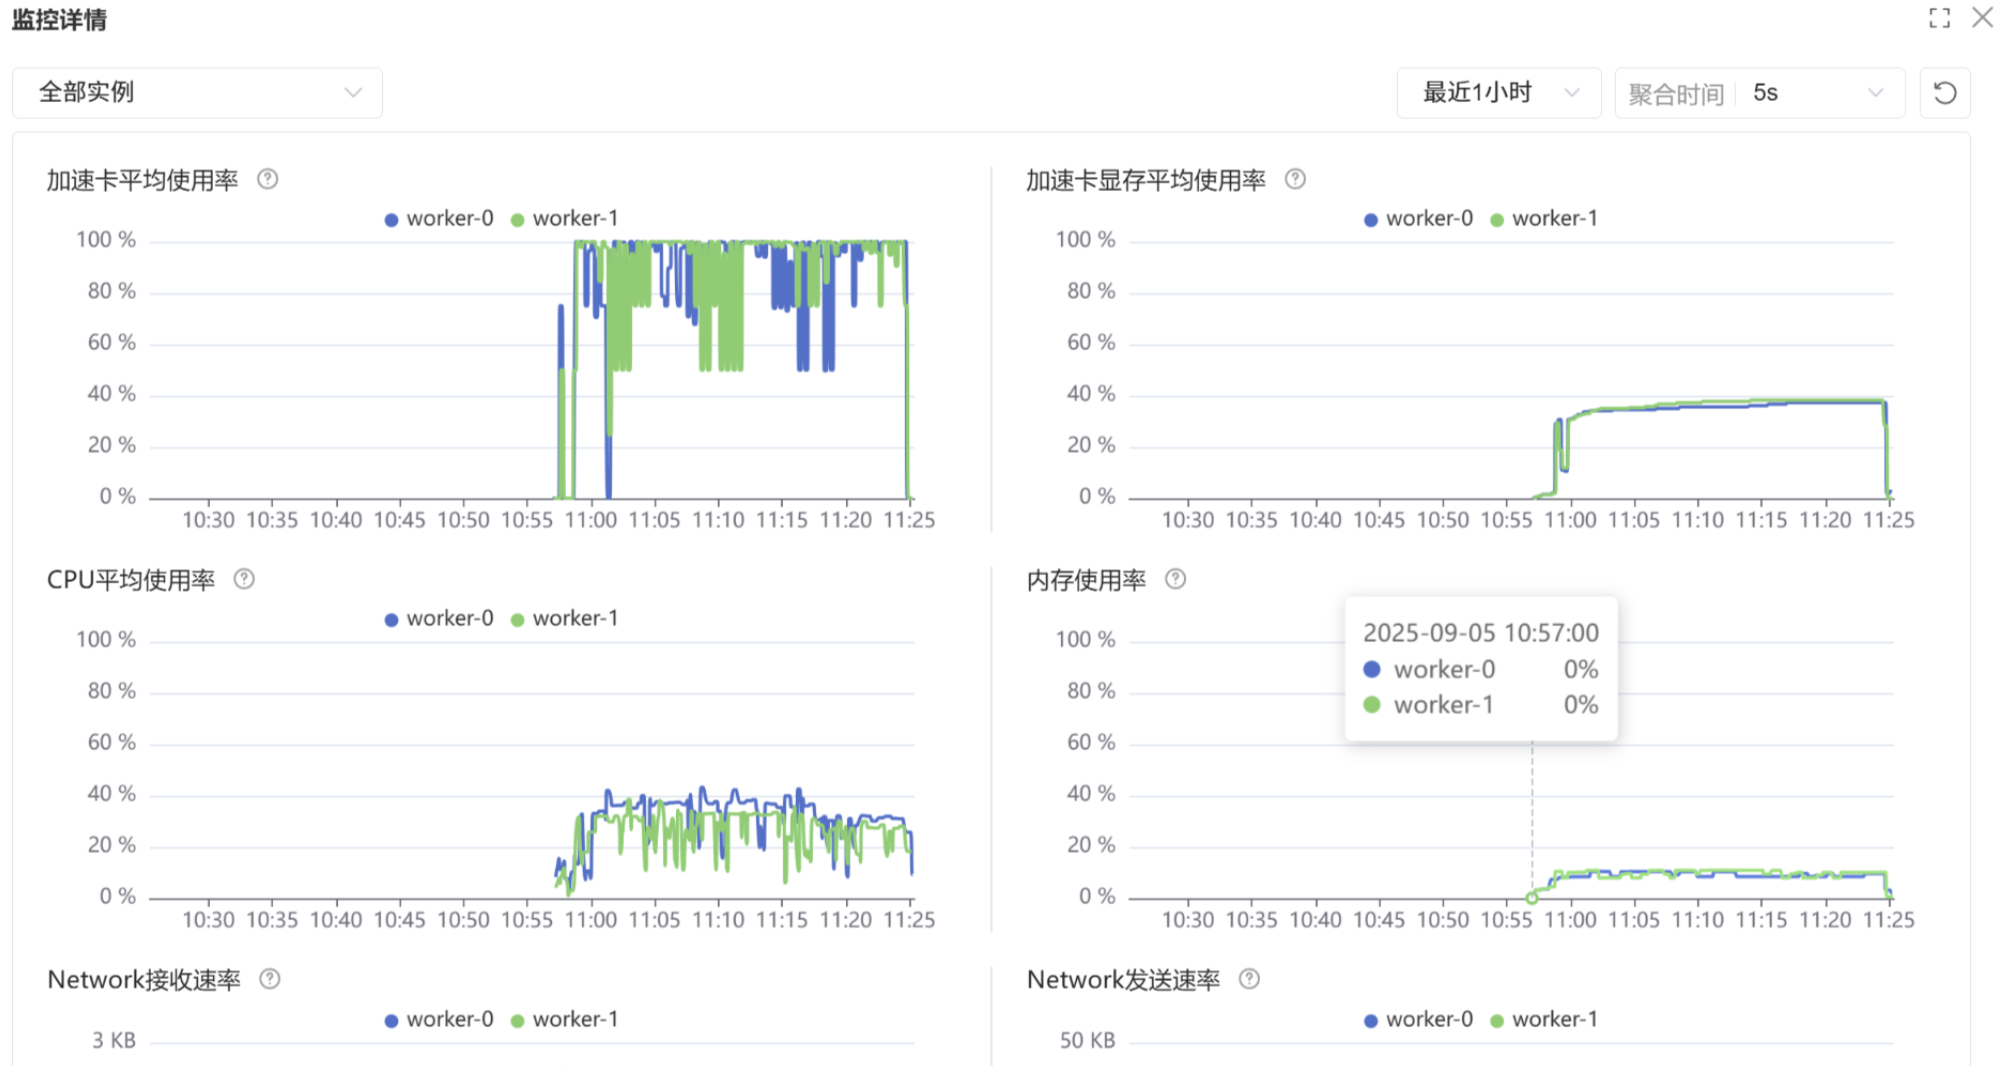
Task: Click the 内存使用率 data point at 10:57
Action: point(1531,897)
